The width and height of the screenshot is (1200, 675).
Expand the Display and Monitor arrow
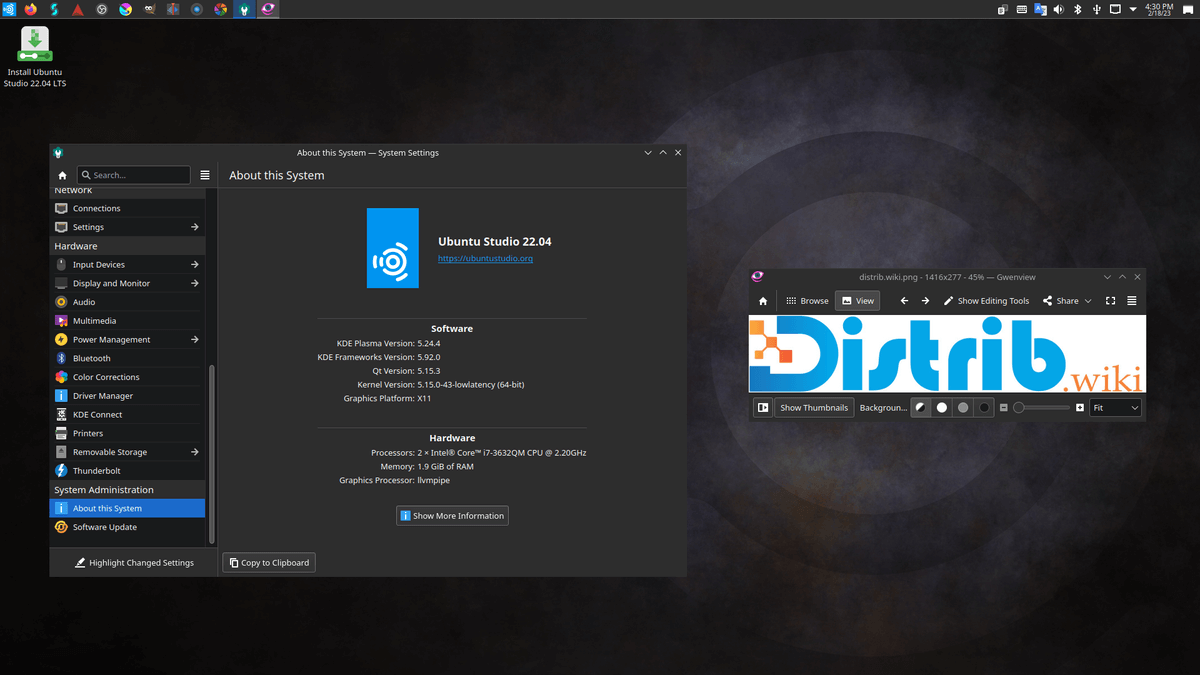click(x=195, y=283)
